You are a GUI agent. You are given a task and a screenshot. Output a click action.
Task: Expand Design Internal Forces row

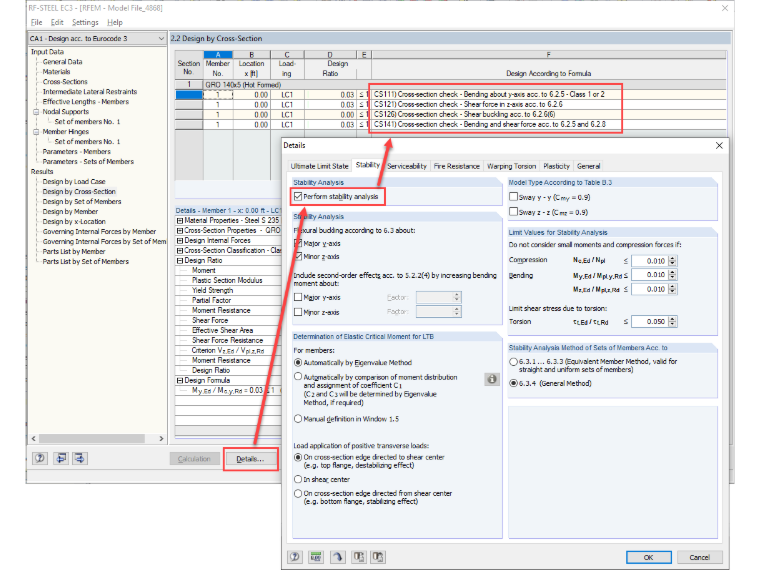point(180,240)
